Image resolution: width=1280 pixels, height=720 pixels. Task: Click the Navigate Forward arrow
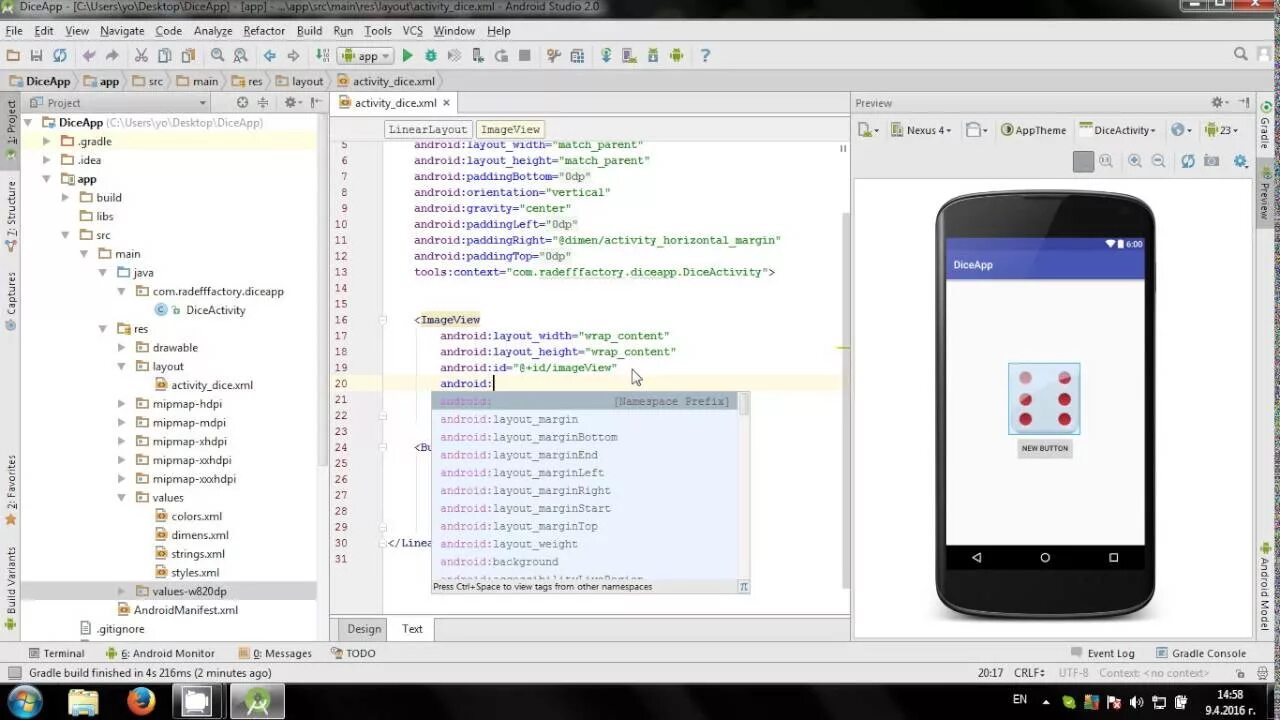[293, 56]
